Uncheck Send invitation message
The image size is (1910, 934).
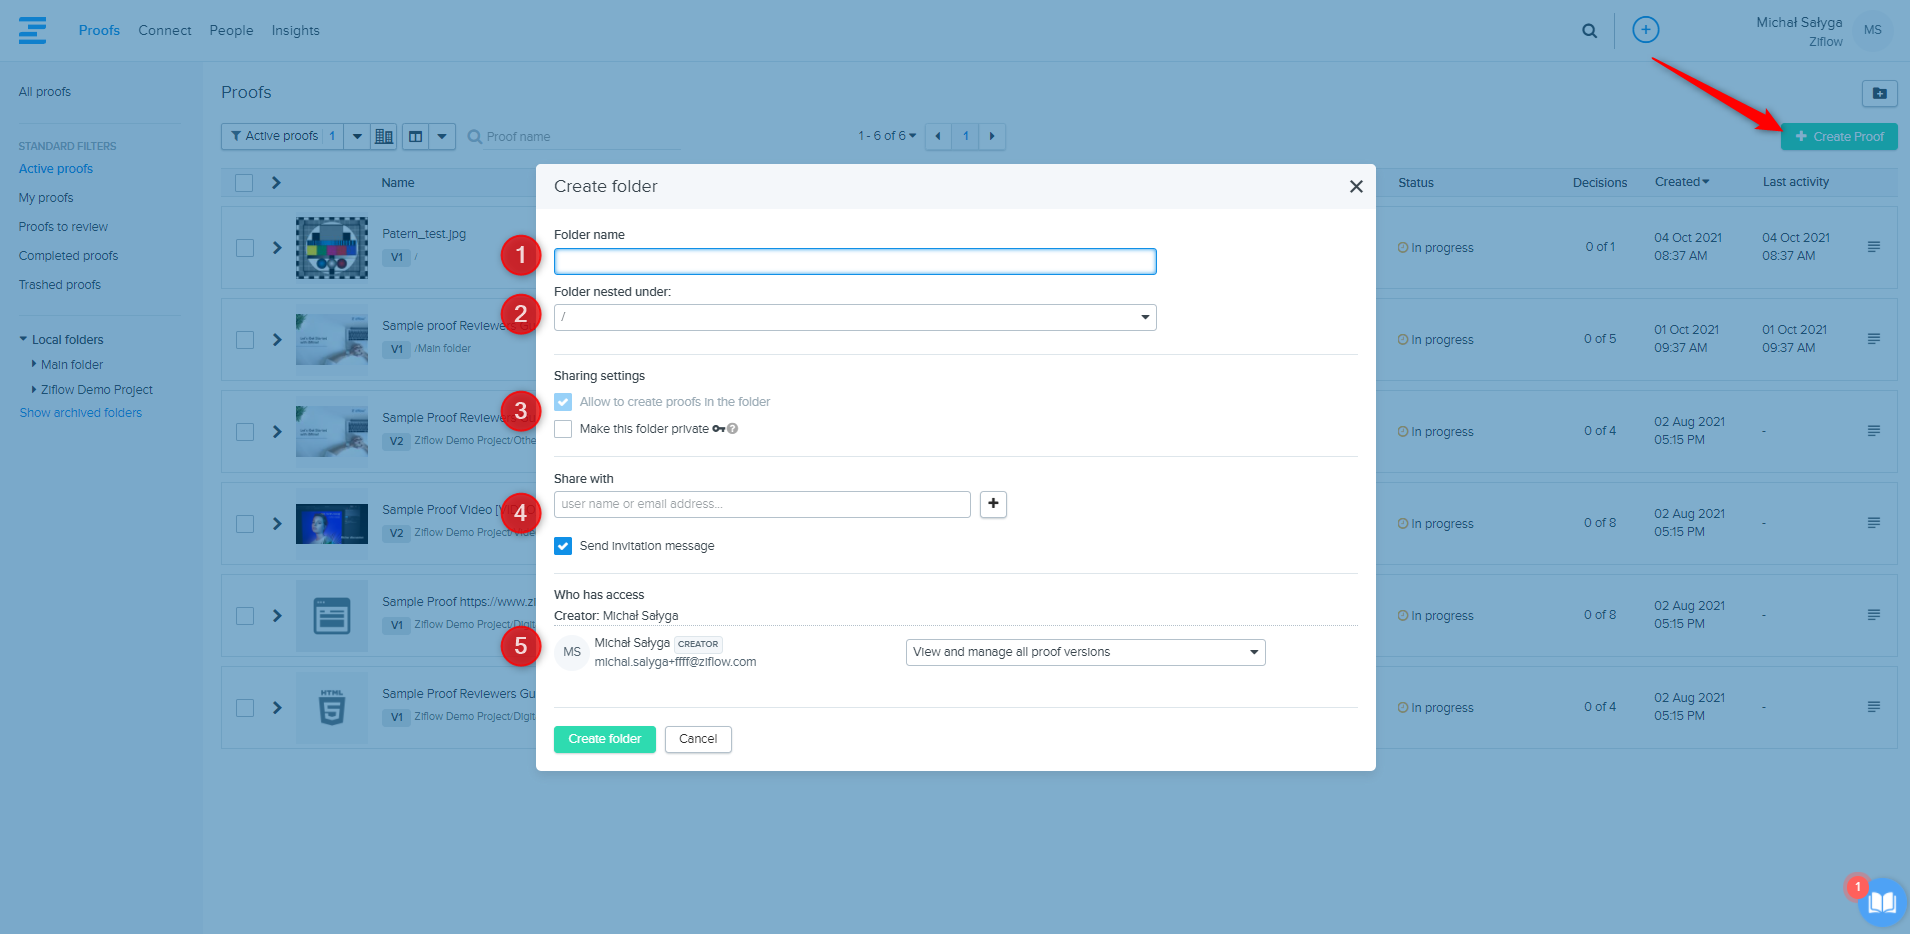[x=563, y=546]
